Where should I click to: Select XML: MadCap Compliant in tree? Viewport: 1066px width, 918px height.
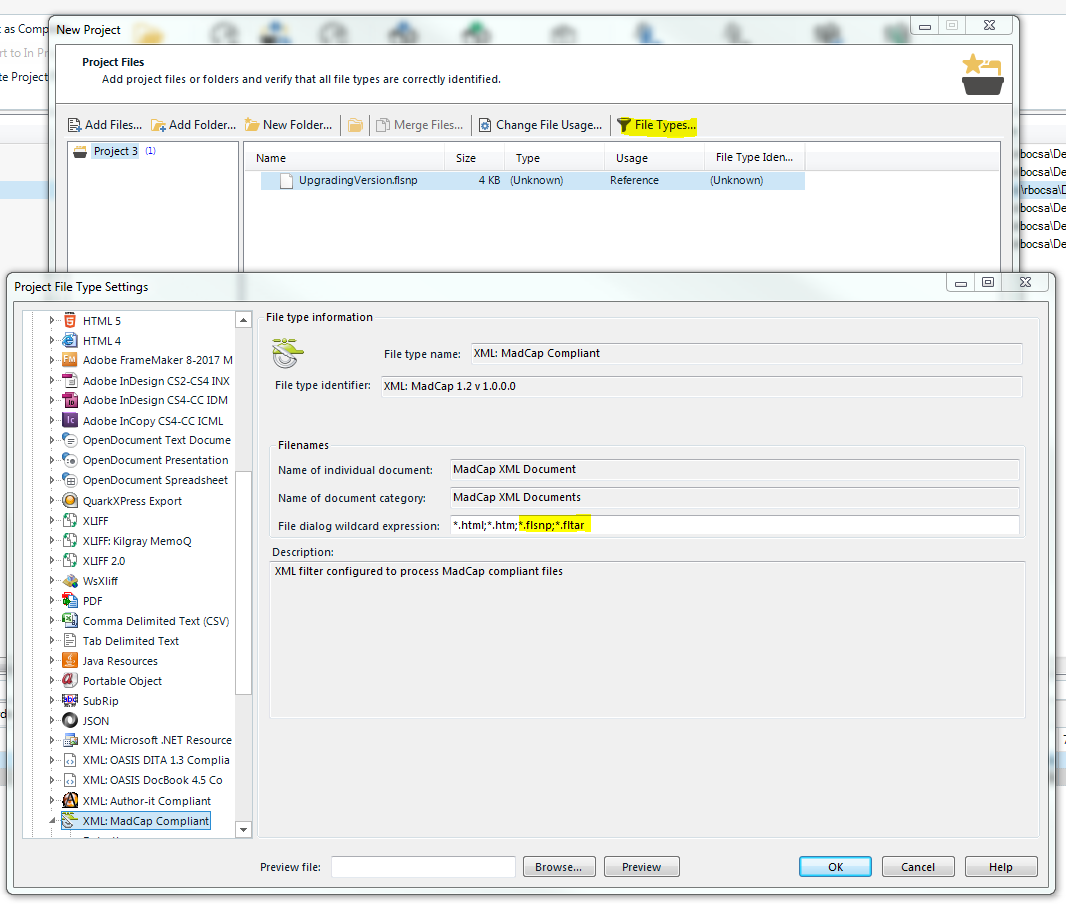145,821
